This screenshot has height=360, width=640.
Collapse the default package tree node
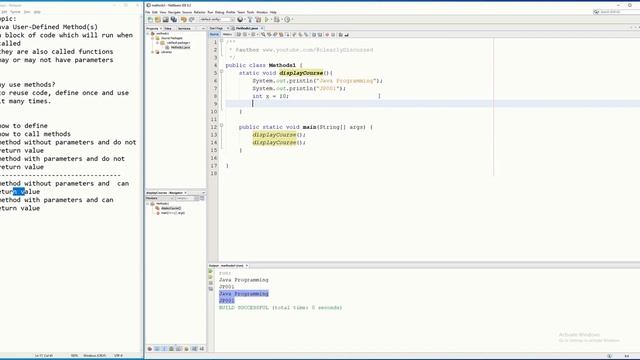157,42
